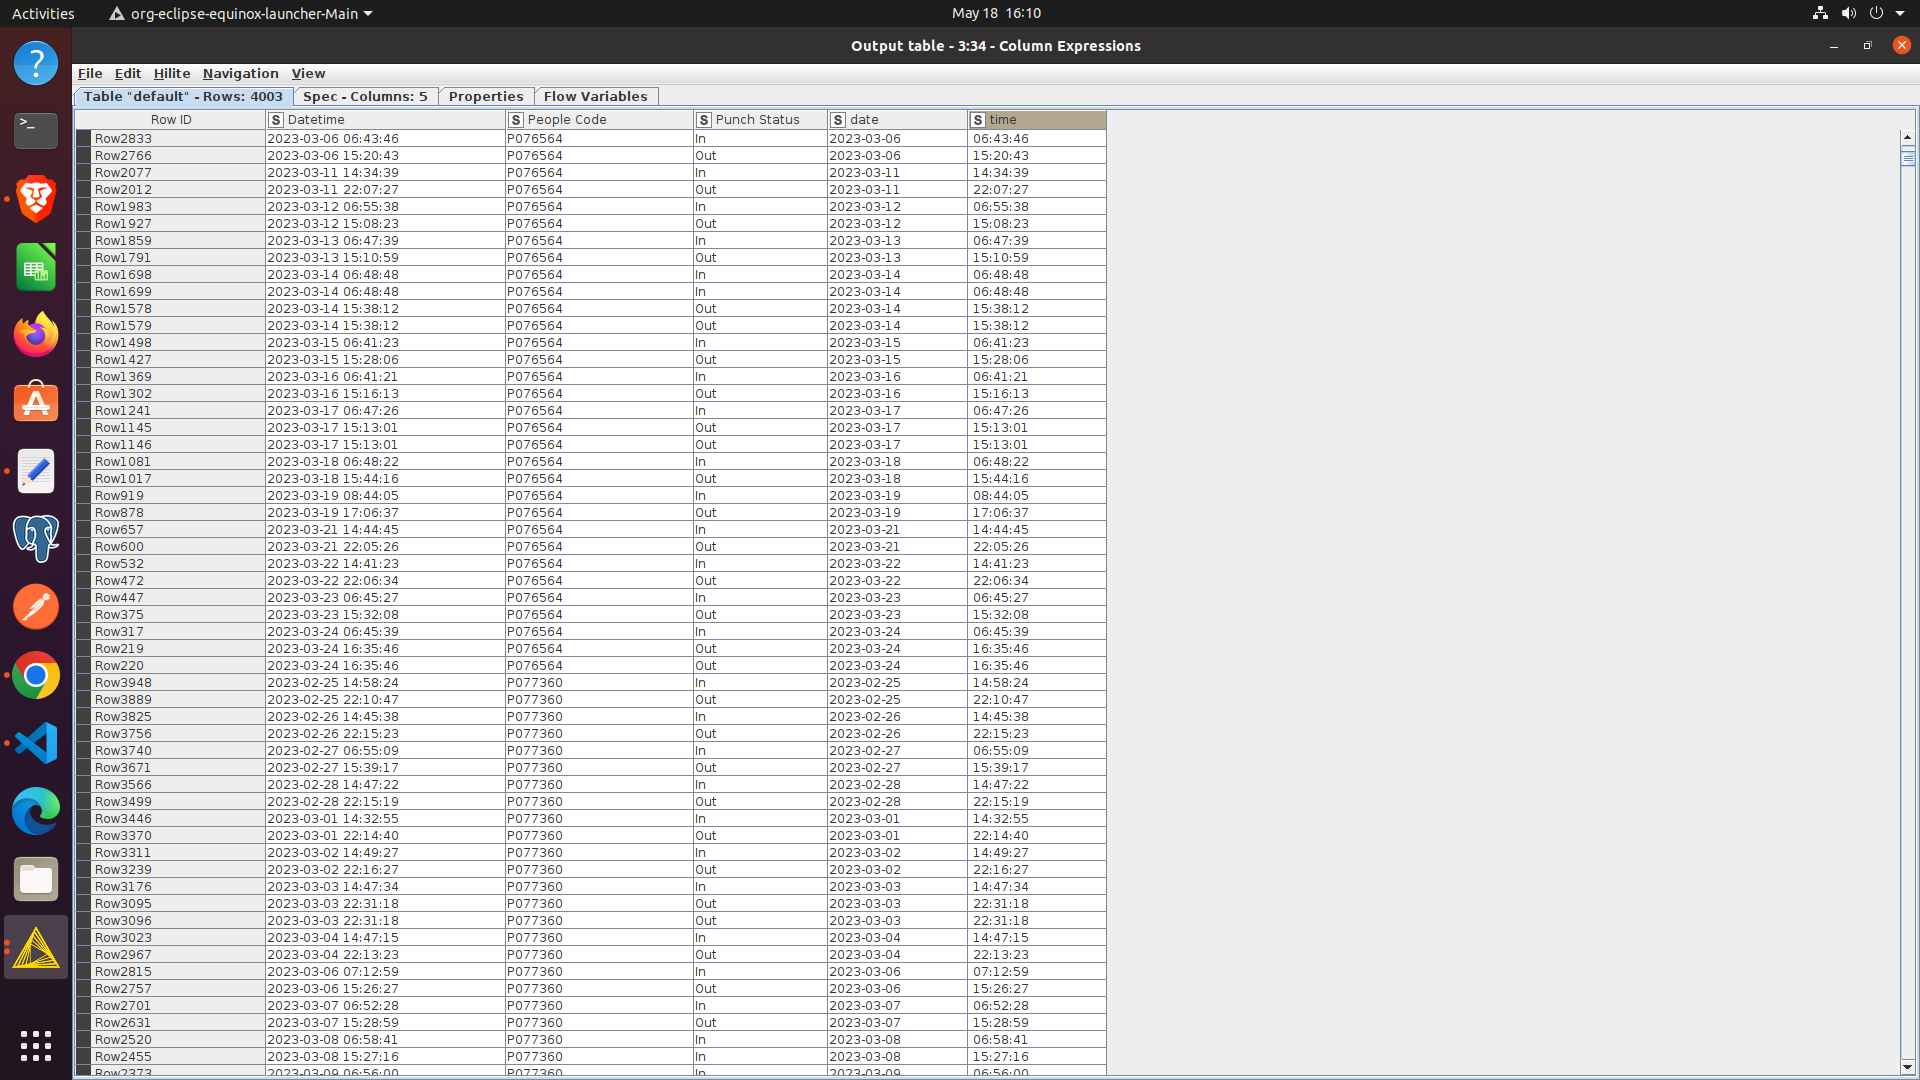
Task: Click date cell in Row657
Action: click(897, 530)
